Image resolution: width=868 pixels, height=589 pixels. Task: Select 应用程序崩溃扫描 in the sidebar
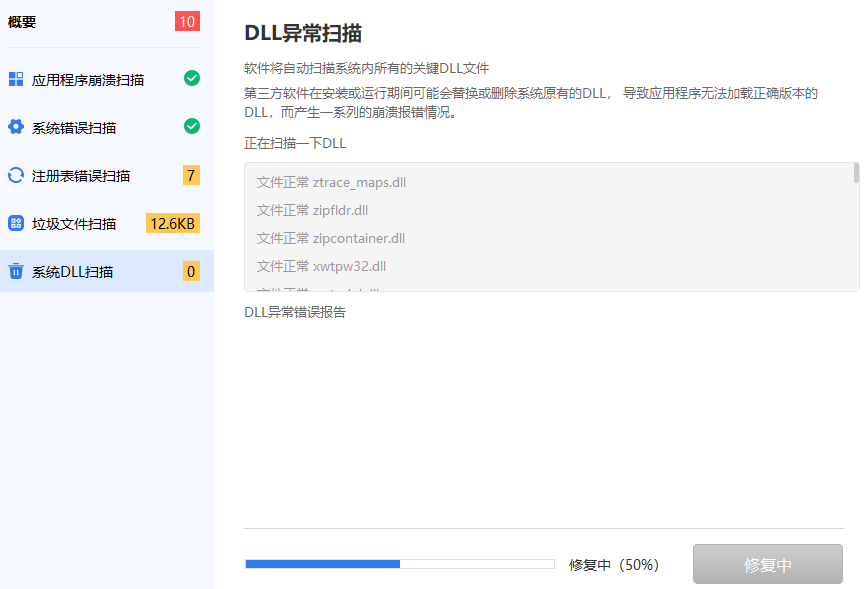[x=107, y=79]
